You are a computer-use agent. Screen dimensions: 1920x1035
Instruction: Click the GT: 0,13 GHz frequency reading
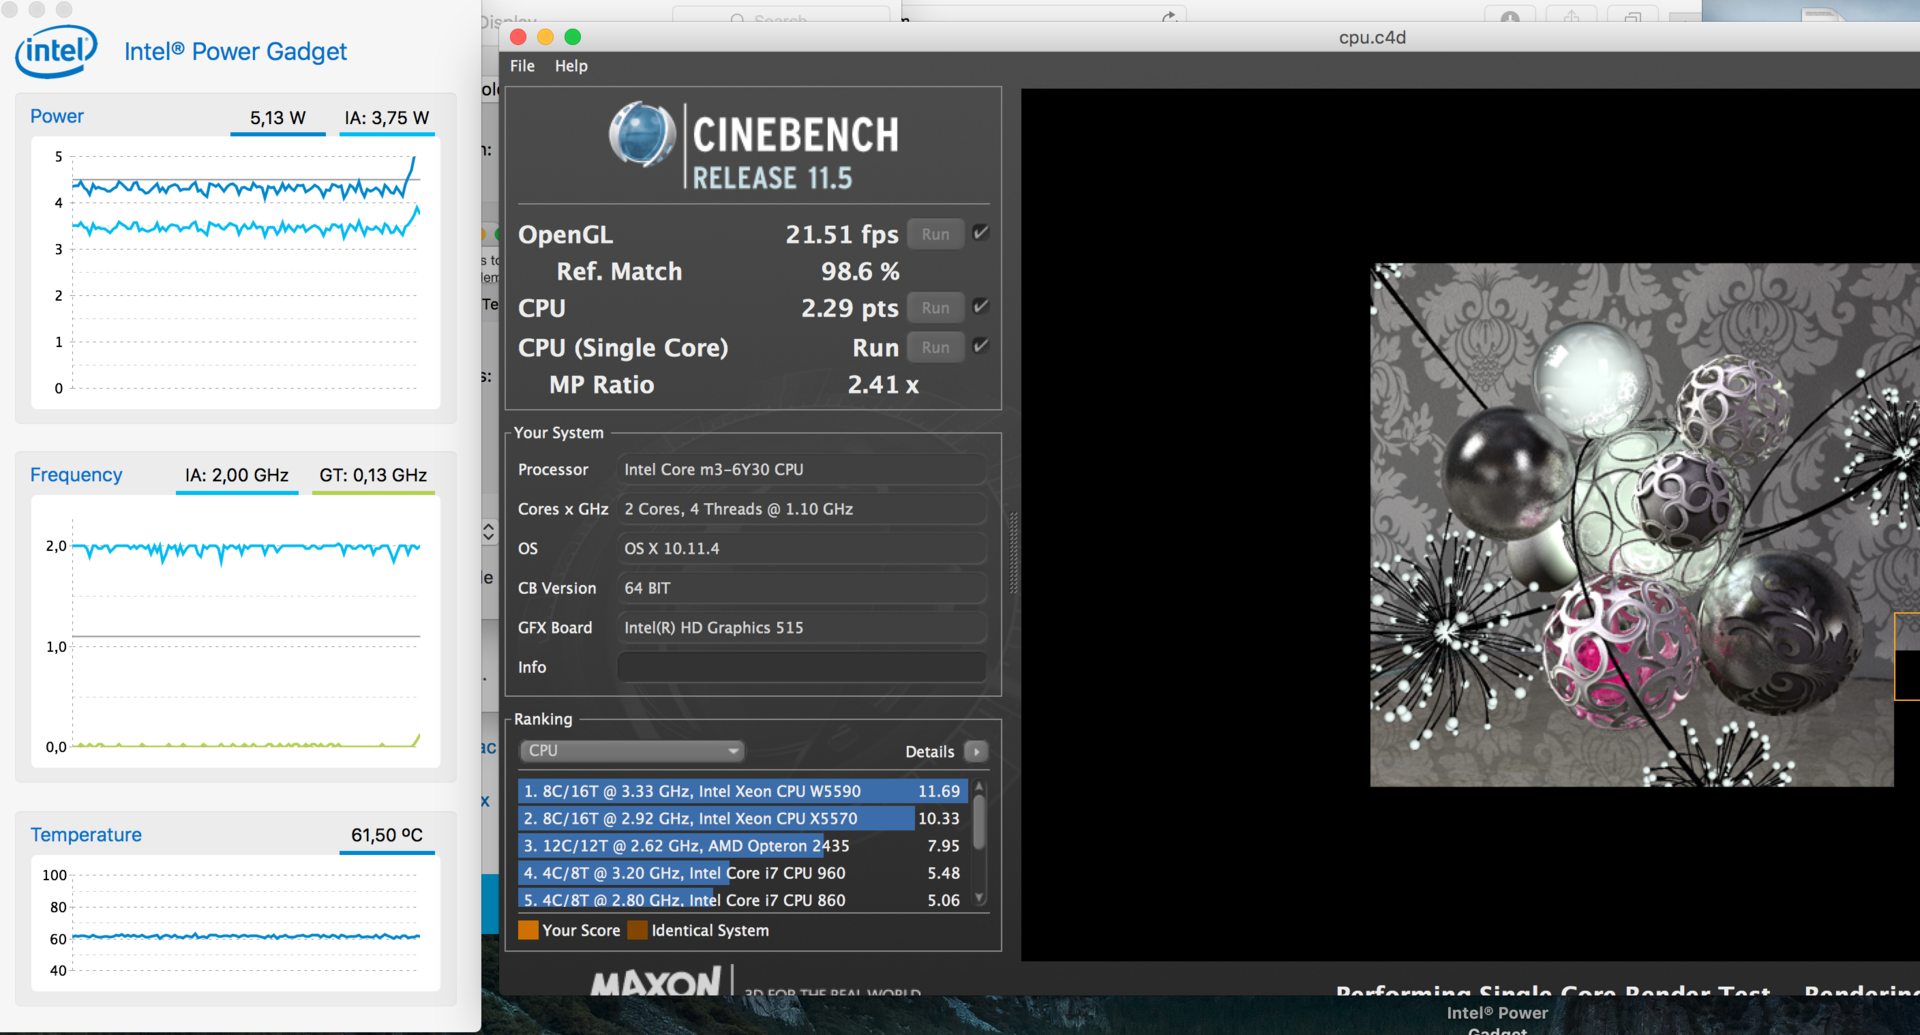(373, 475)
